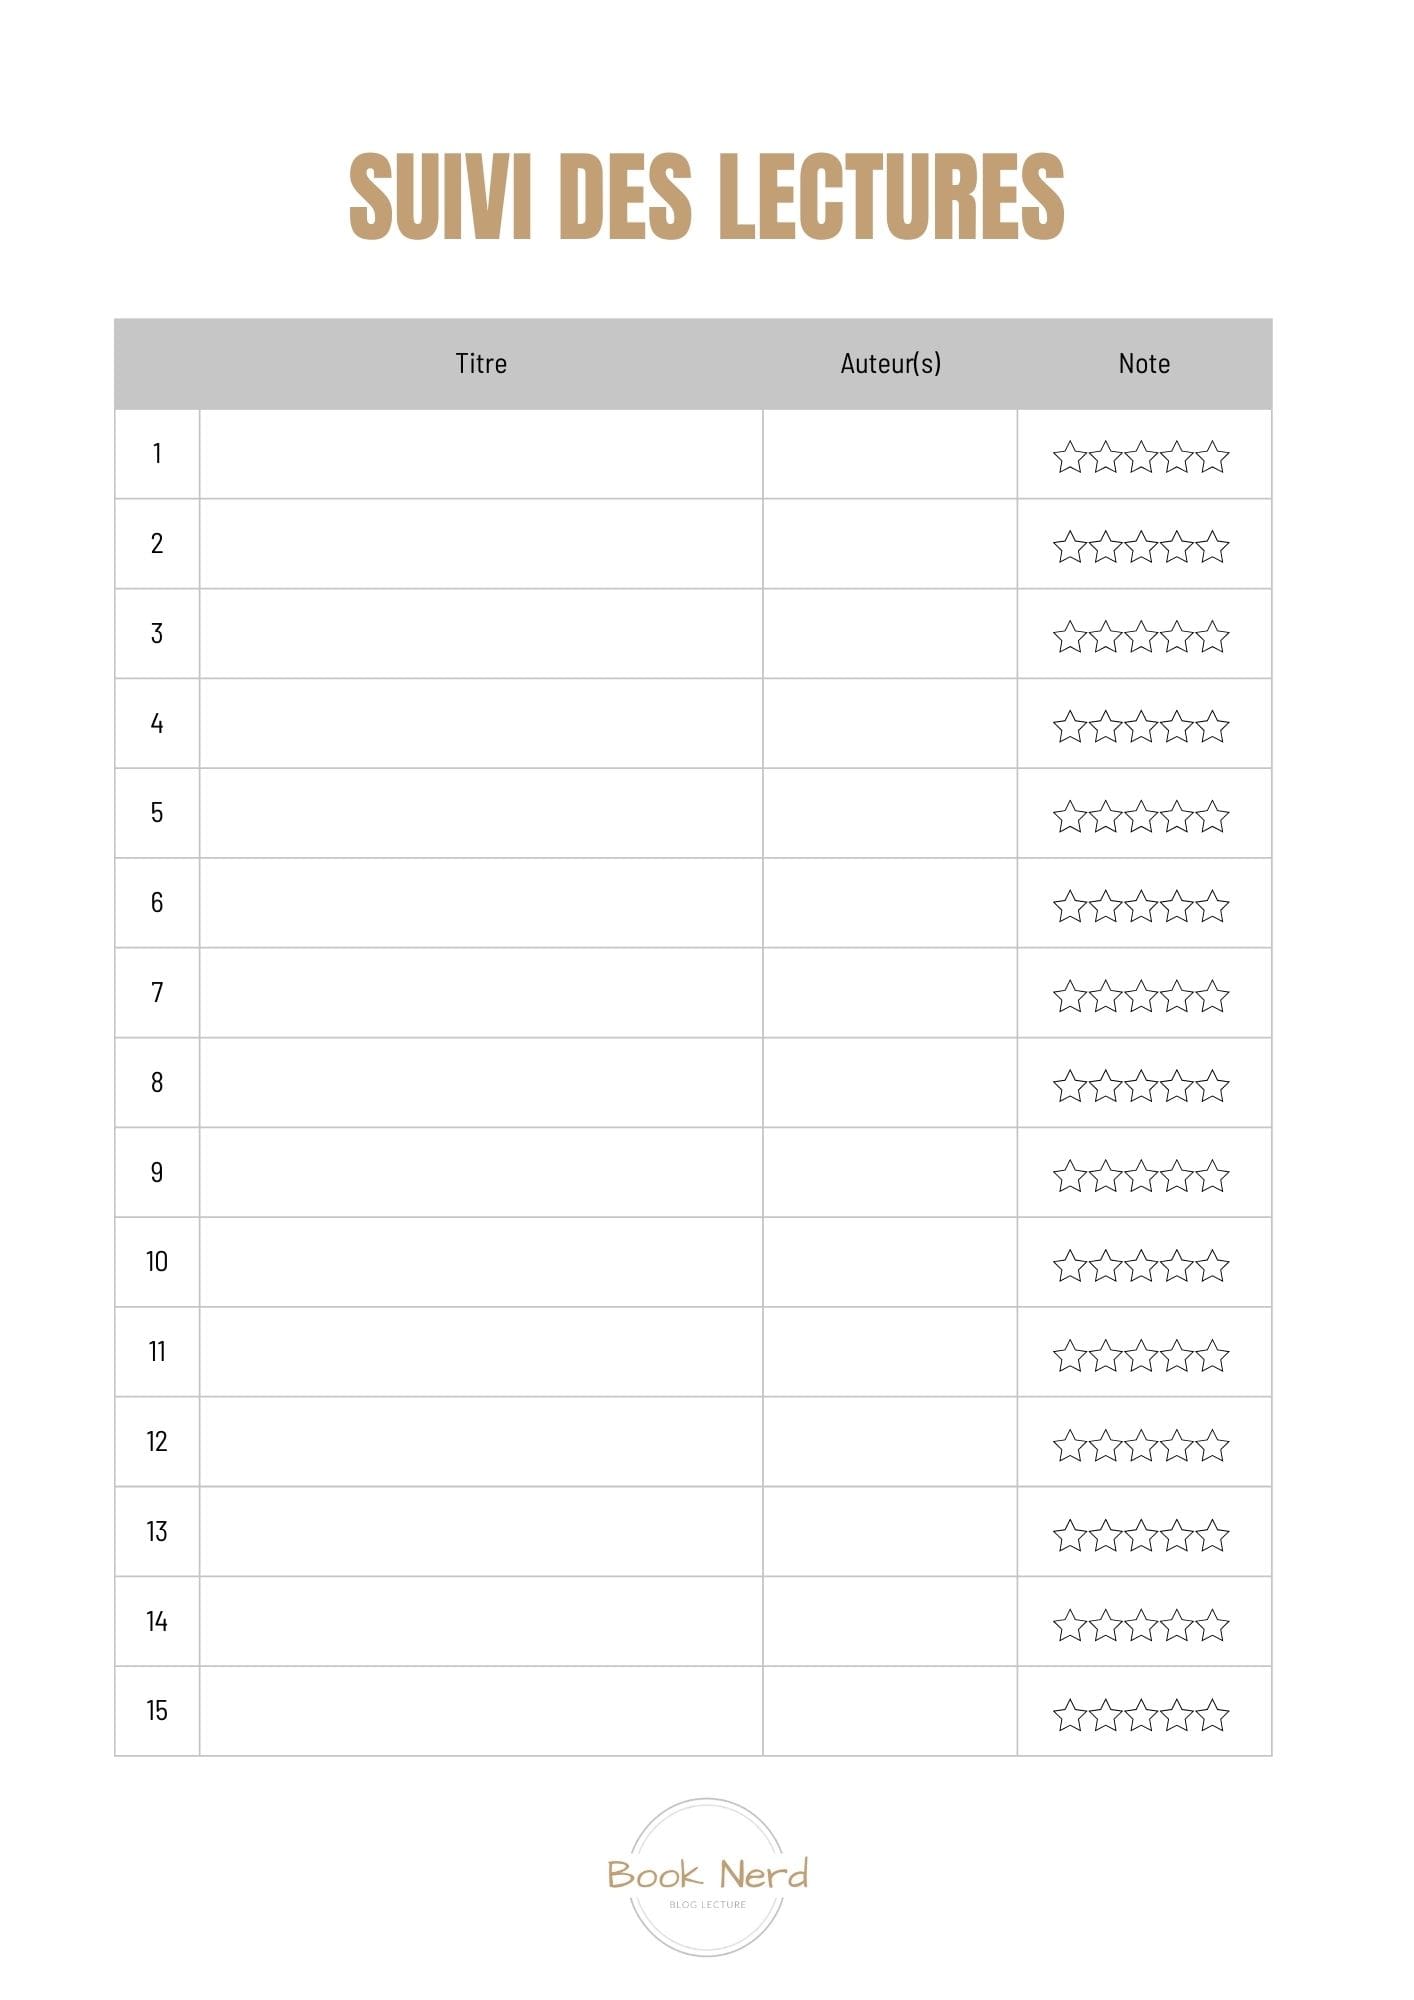Click the Titre column header
Image resolution: width=1414 pixels, height=2000 pixels.
(x=481, y=363)
